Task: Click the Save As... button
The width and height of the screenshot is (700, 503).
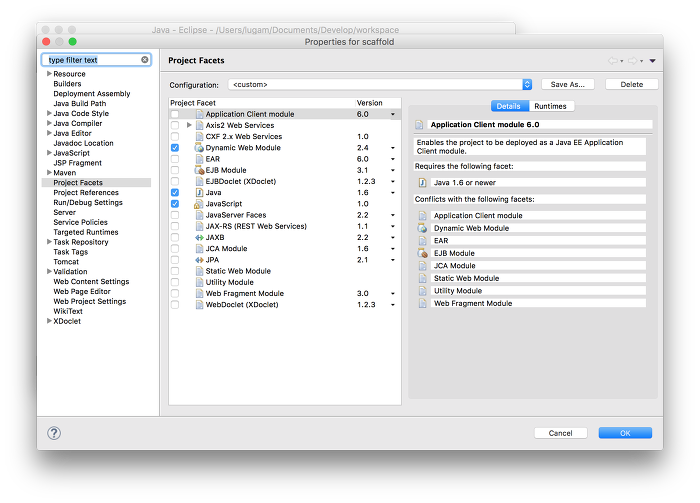Action: (568, 84)
